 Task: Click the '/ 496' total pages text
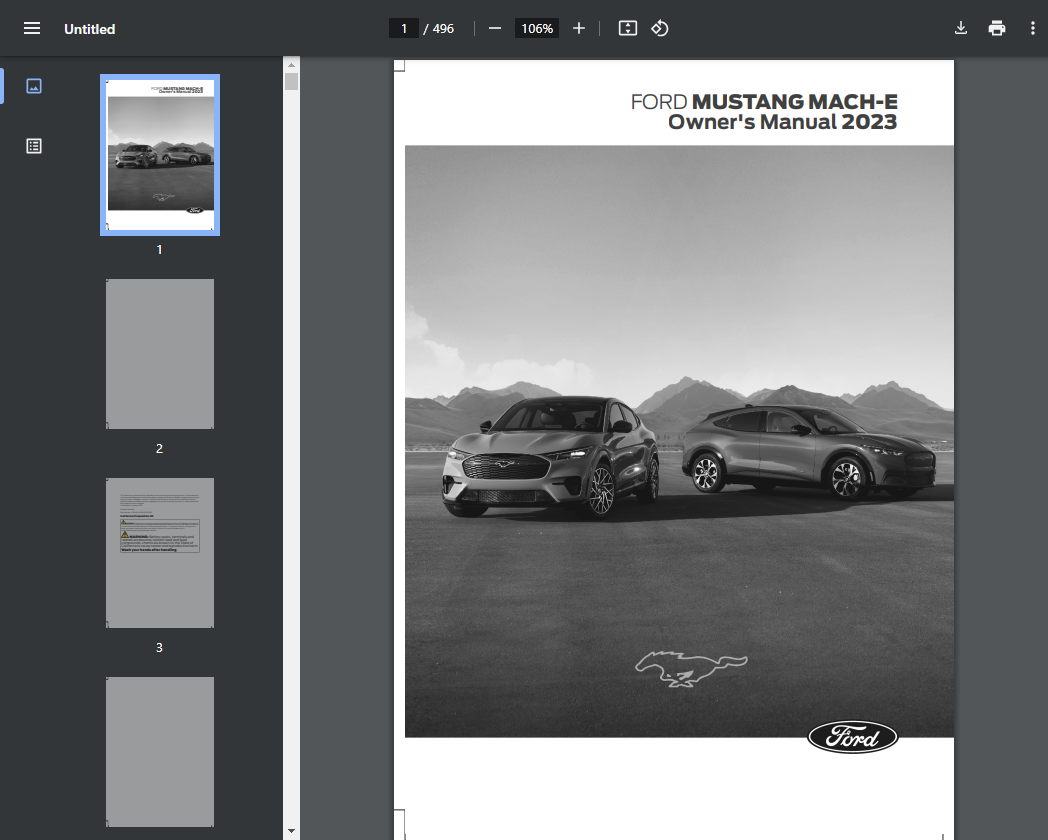438,29
